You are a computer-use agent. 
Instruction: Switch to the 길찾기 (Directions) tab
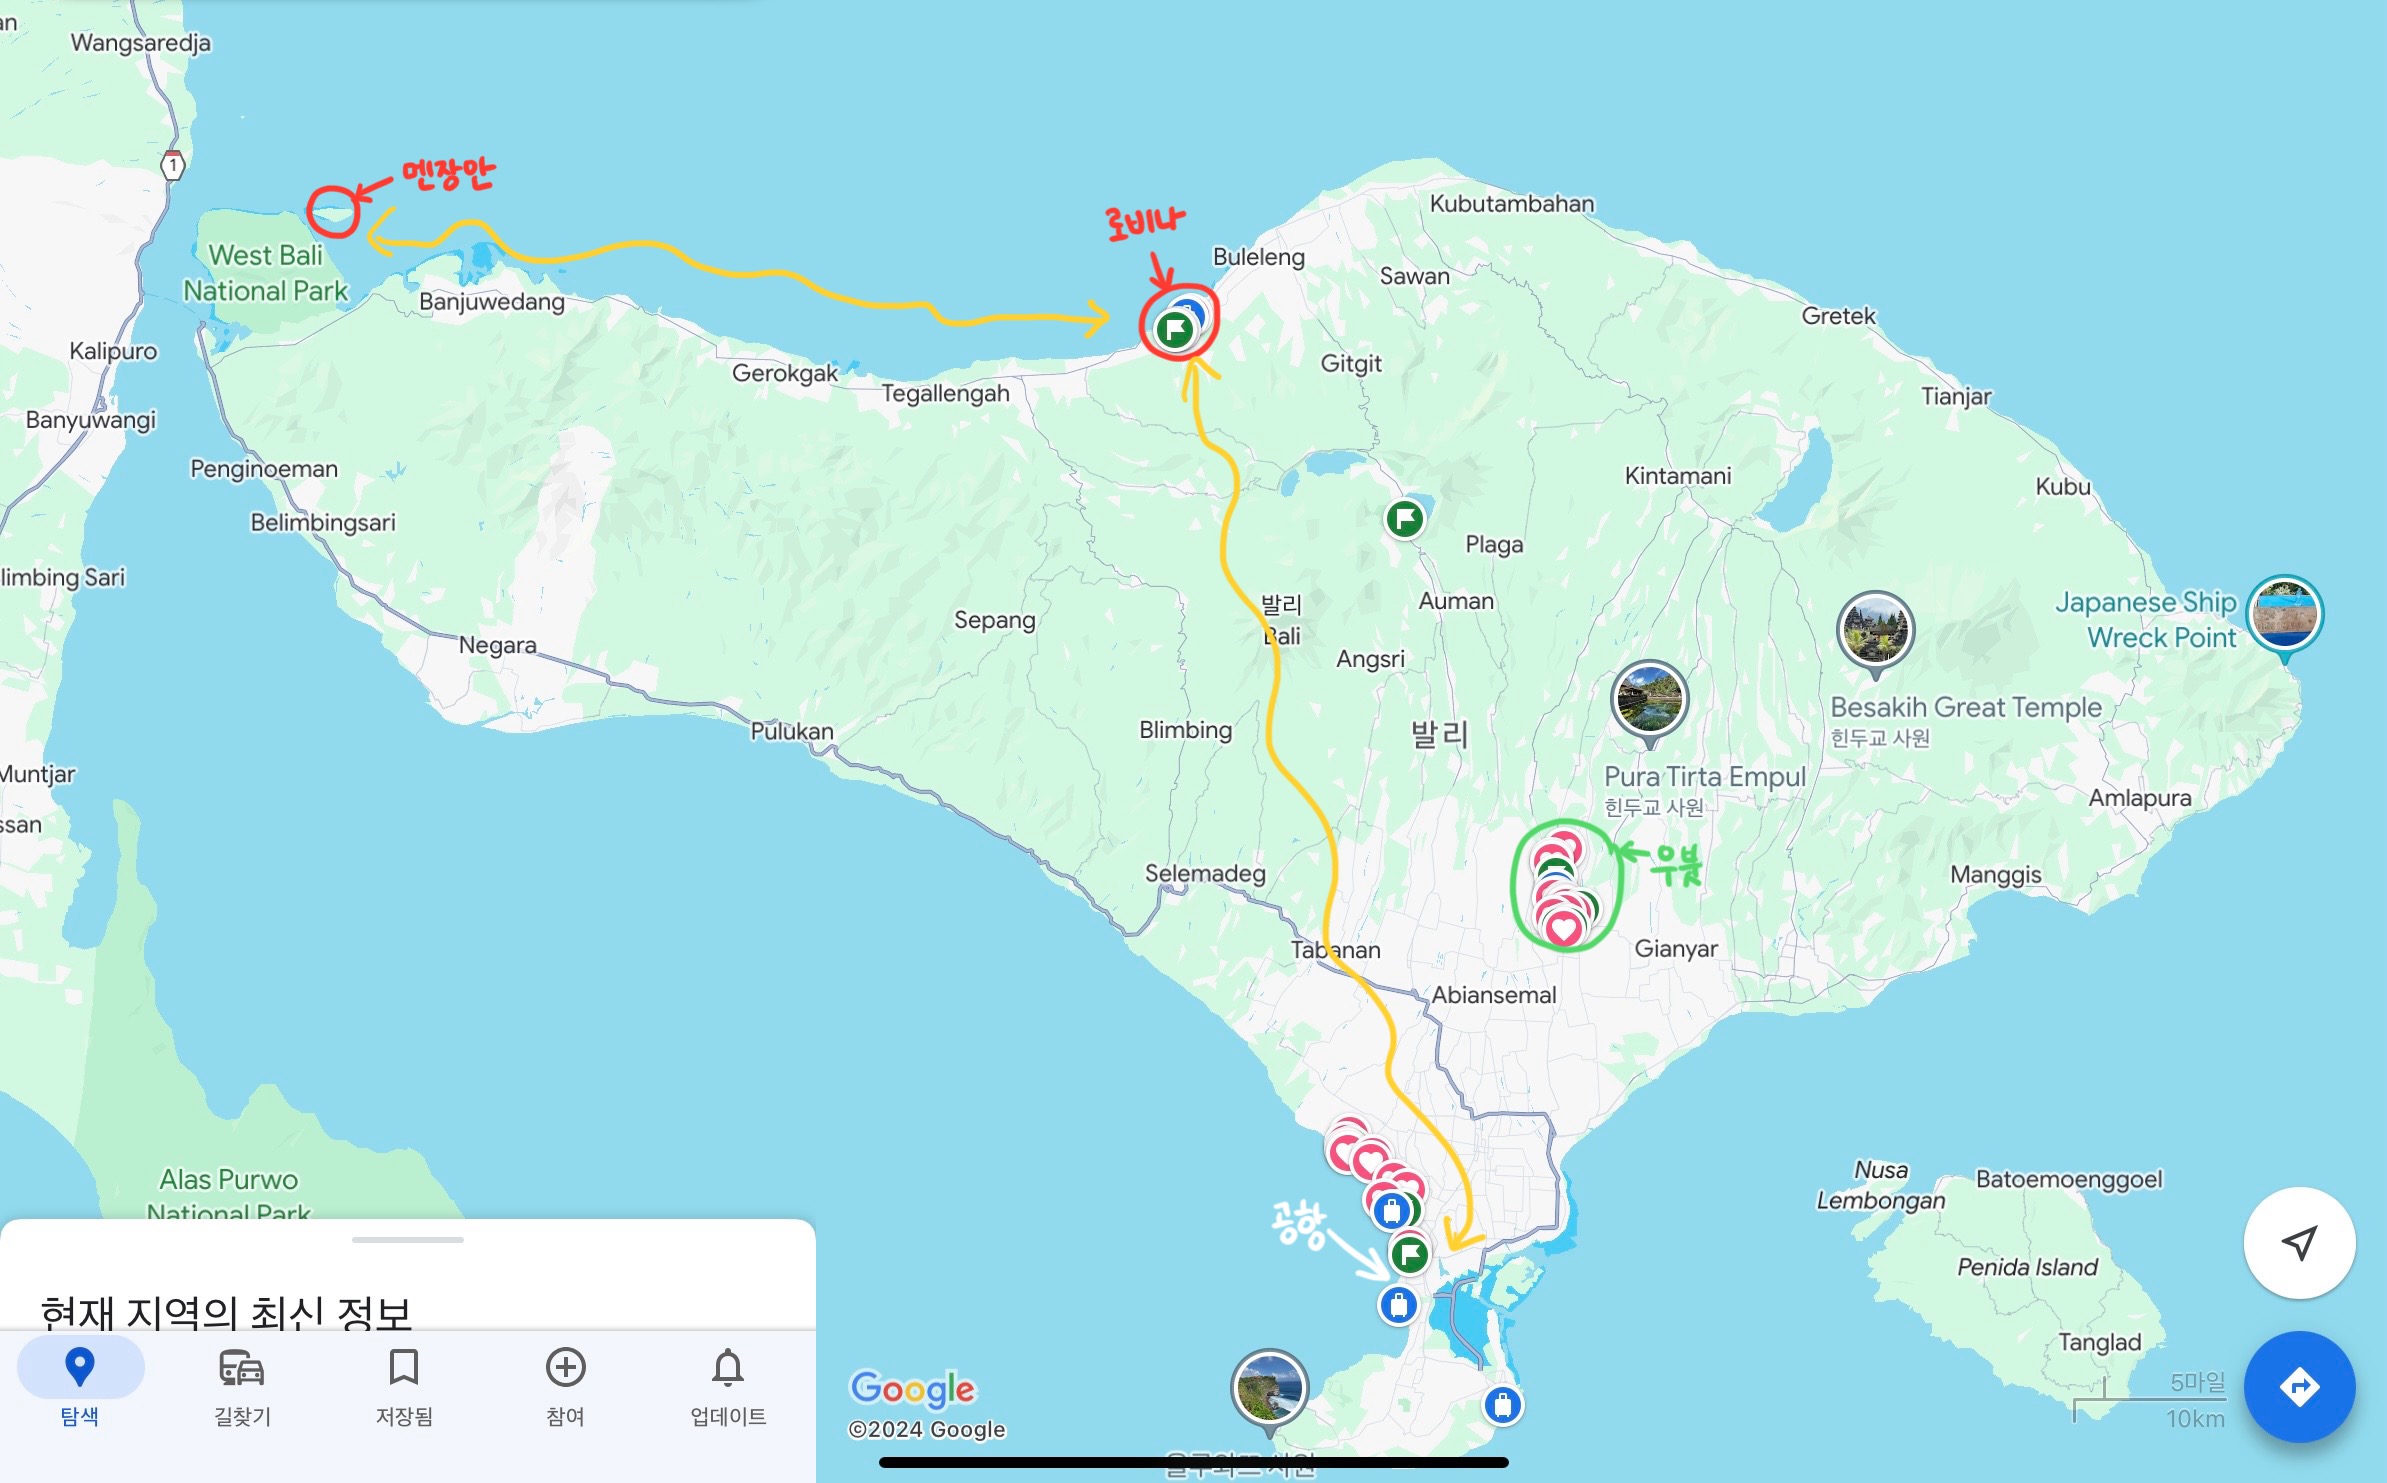(242, 1385)
